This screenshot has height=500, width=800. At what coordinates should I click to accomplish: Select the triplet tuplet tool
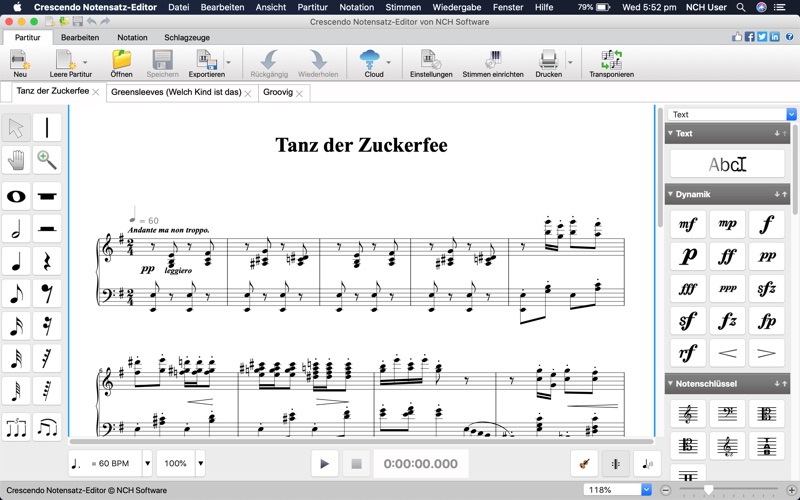pyautogui.click(x=16, y=428)
